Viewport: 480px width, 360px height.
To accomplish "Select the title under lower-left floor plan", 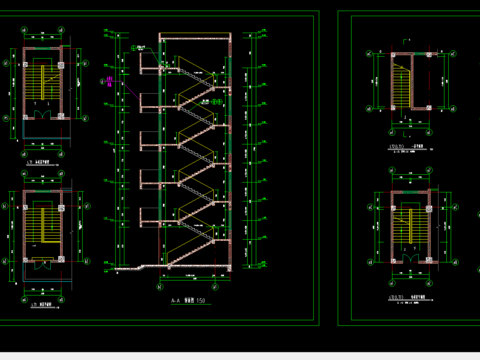I will [42, 305].
